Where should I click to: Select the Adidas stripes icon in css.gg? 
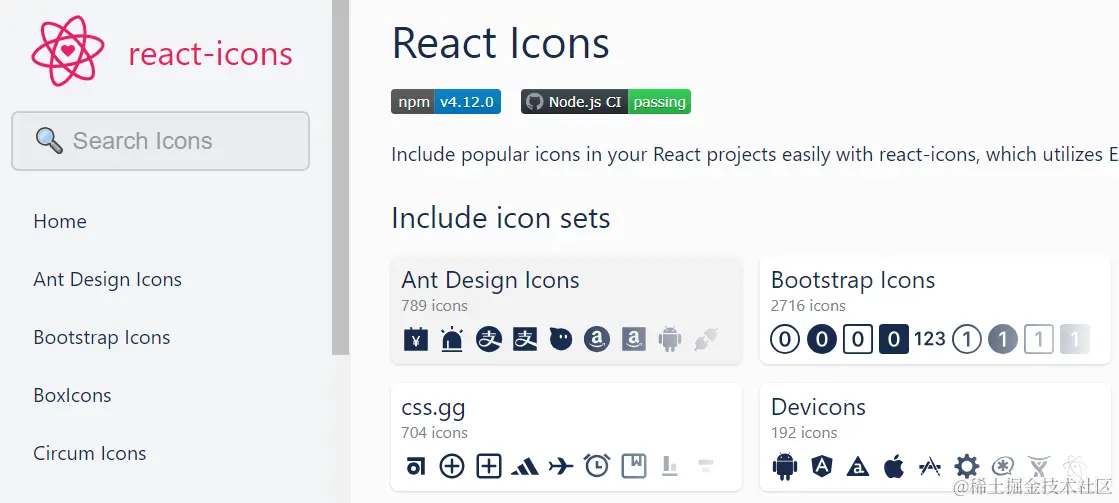click(525, 467)
